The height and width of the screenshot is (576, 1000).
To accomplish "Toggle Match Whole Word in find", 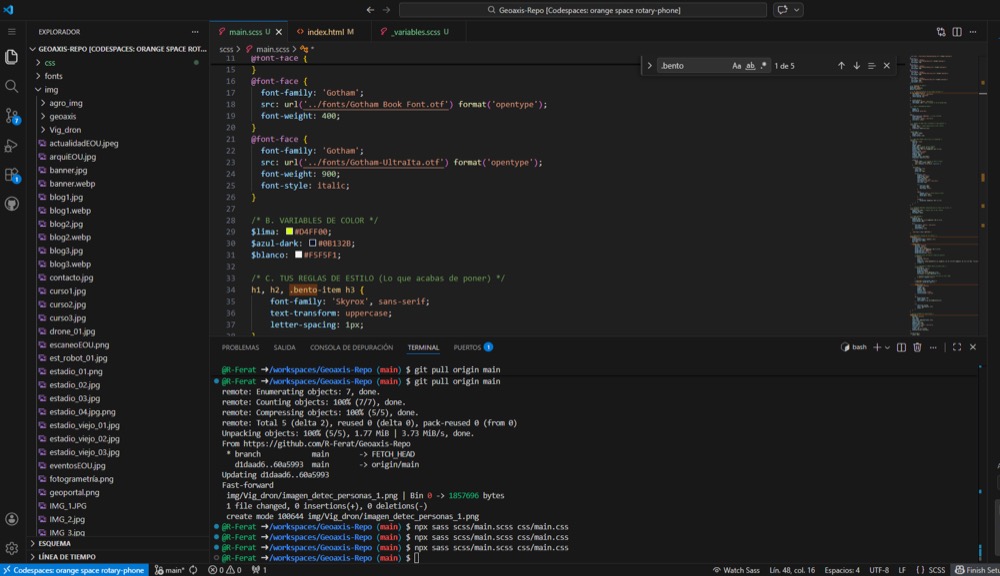I will click(x=750, y=66).
